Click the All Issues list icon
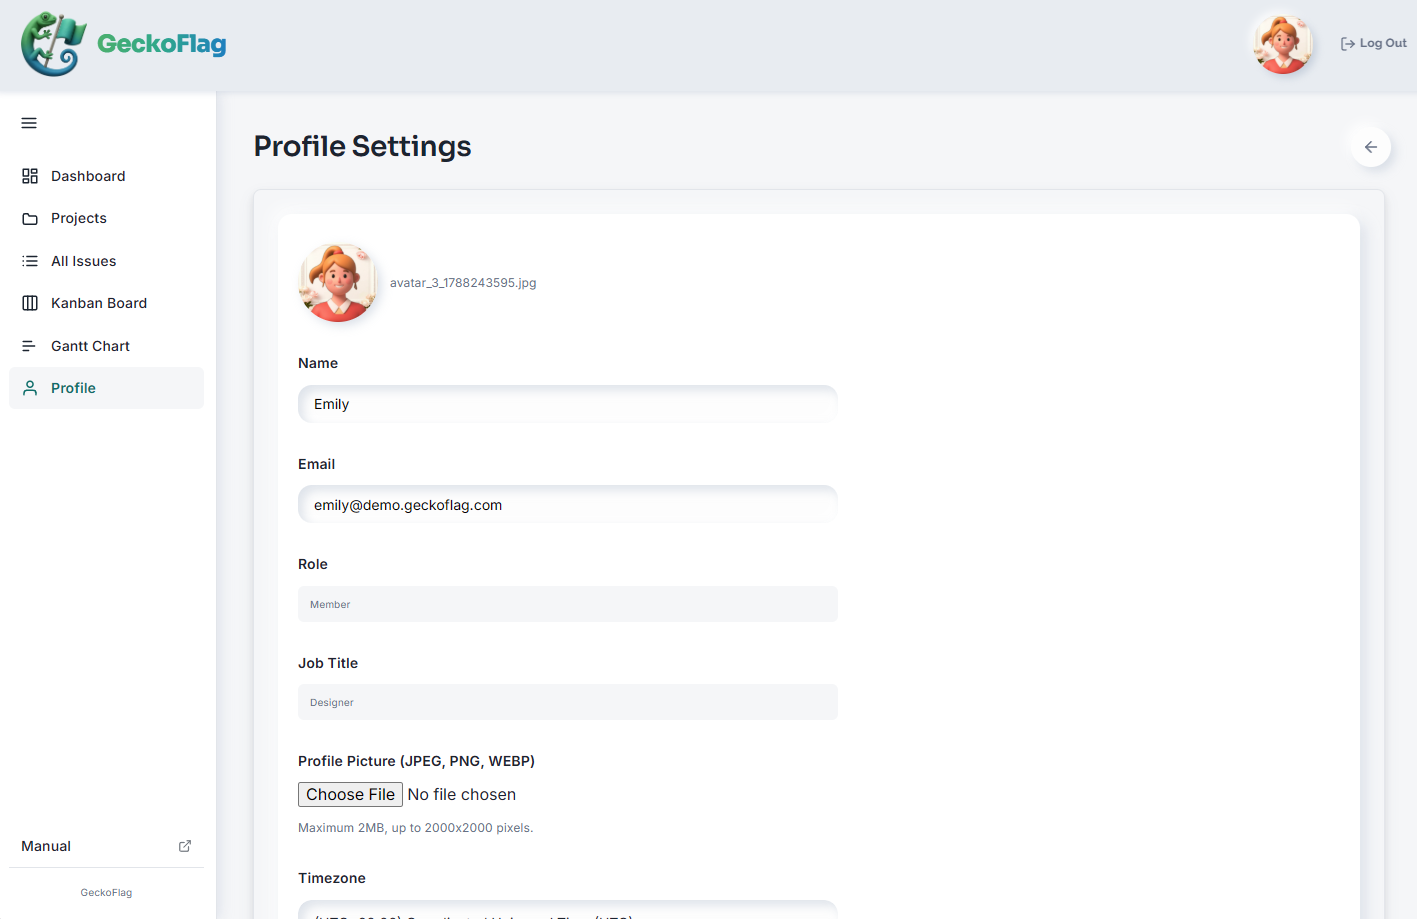Image resolution: width=1417 pixels, height=919 pixels. (30, 261)
